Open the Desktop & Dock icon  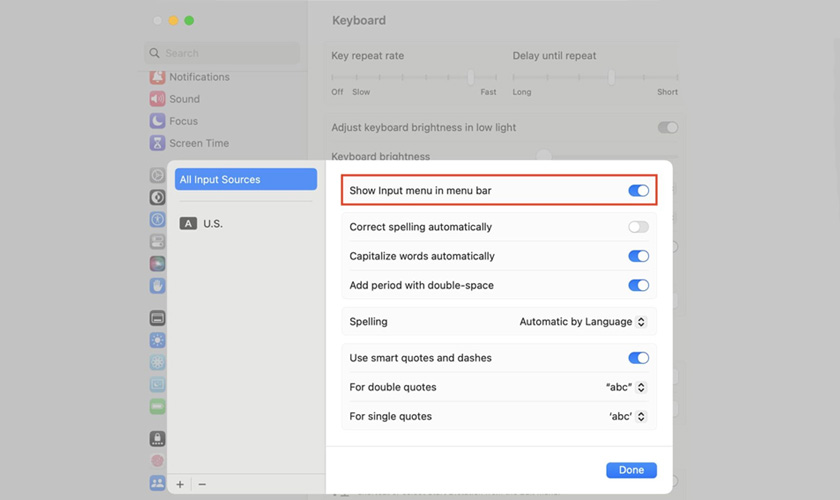click(157, 318)
